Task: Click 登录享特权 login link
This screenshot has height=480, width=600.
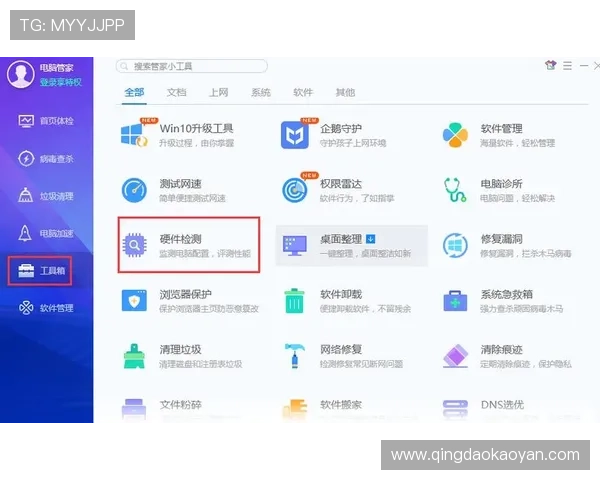Action: [x=60, y=82]
